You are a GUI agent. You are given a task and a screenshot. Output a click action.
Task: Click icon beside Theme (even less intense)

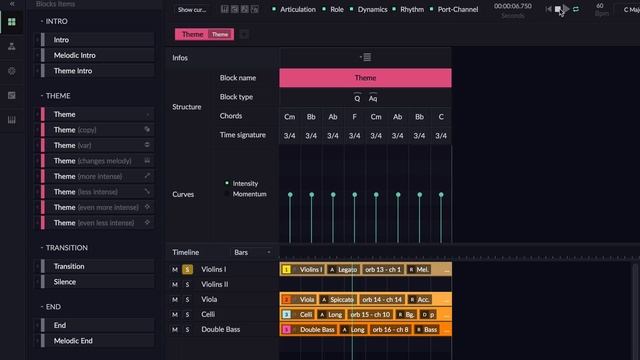coord(147,222)
